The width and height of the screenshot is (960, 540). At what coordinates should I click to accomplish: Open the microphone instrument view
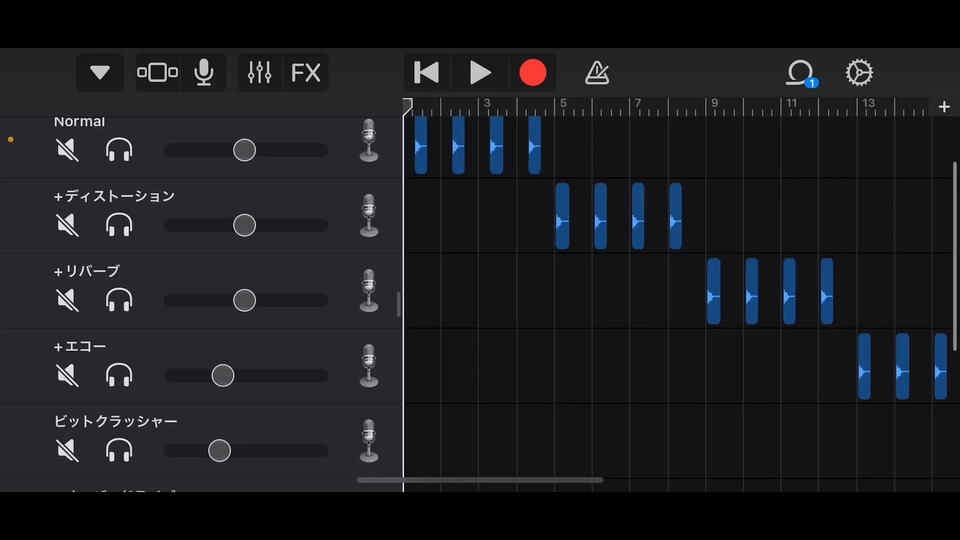coord(204,73)
